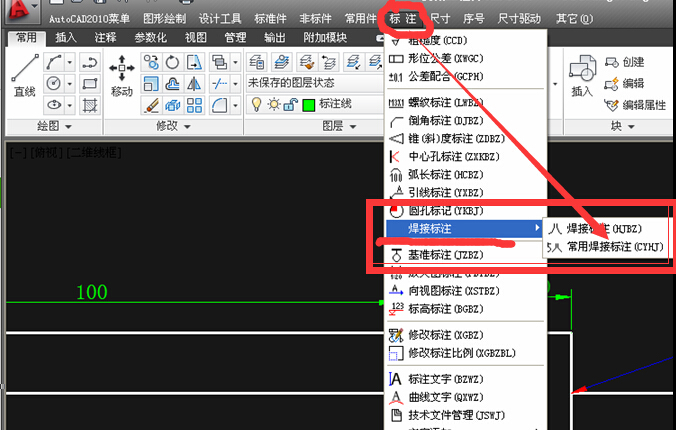Click the green layer color swatch
676x430 pixels.
click(x=308, y=104)
